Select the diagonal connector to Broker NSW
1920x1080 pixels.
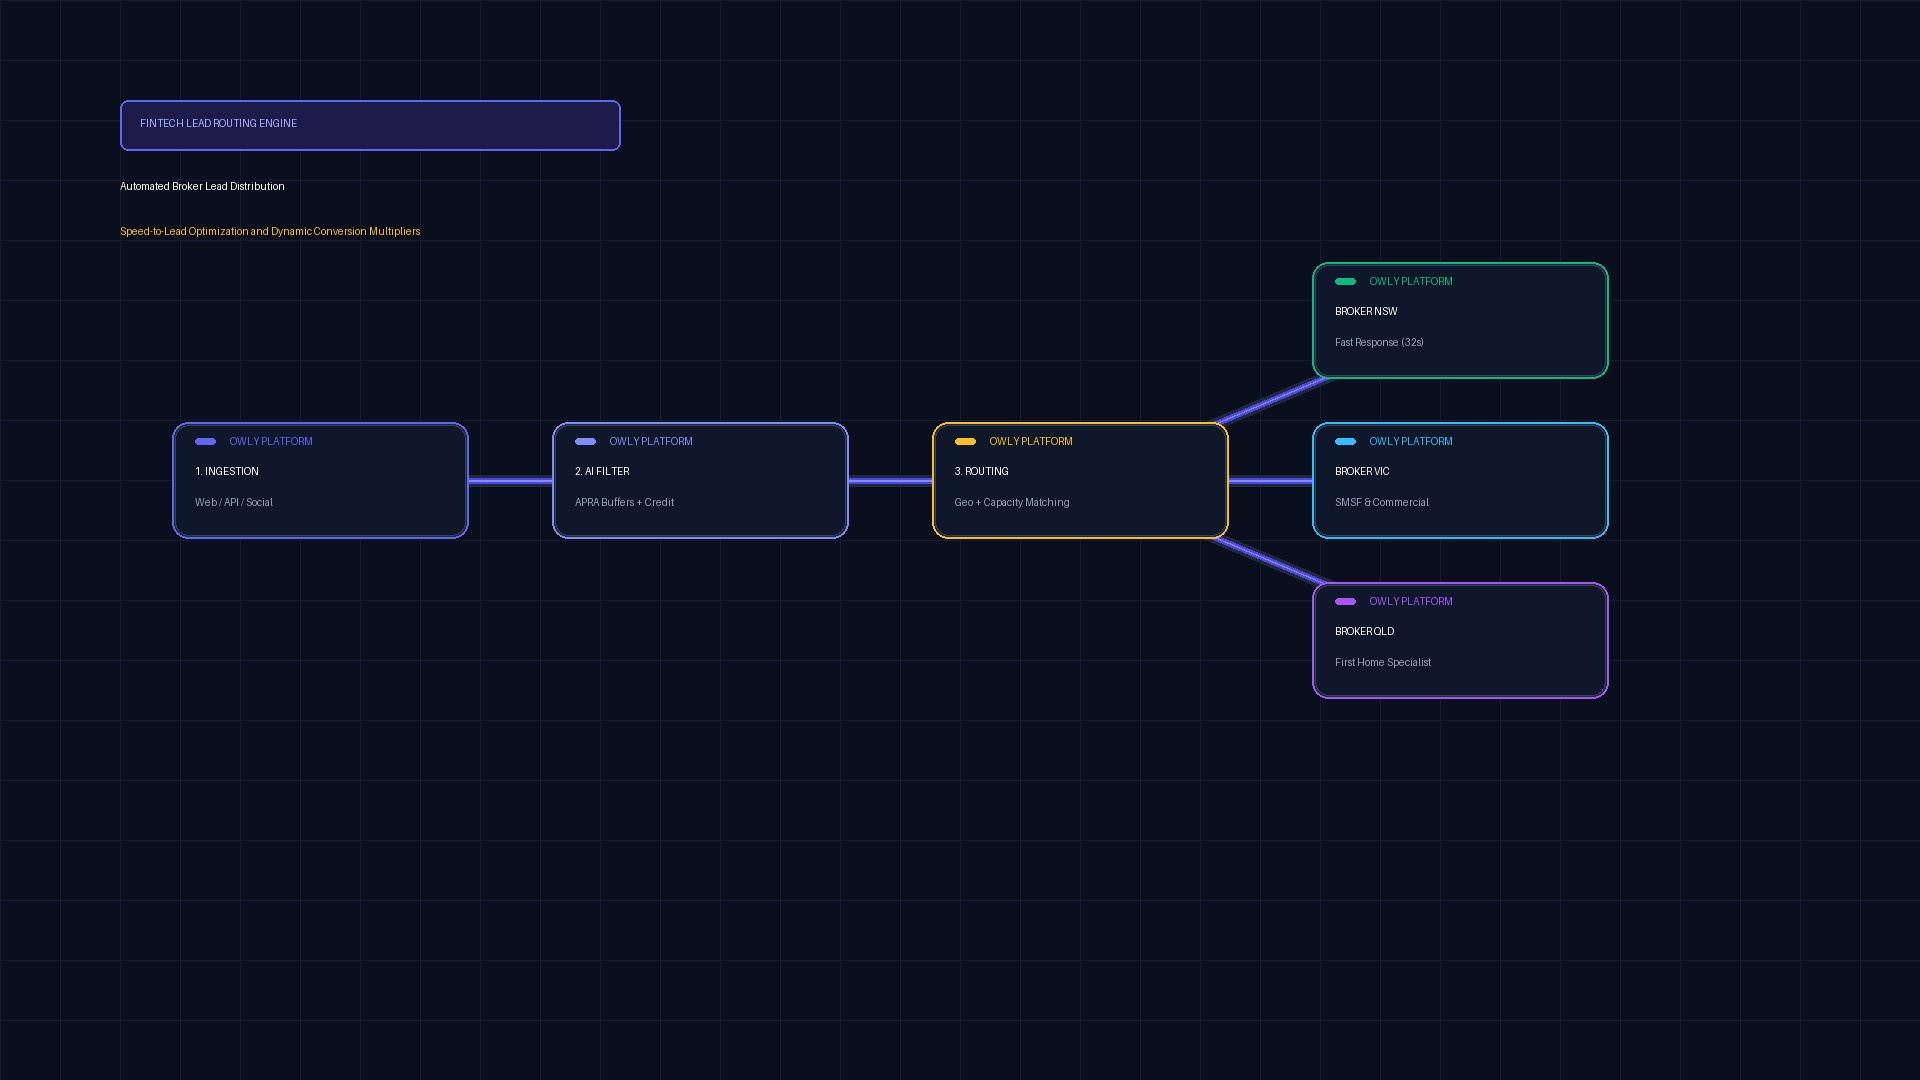click(1270, 401)
